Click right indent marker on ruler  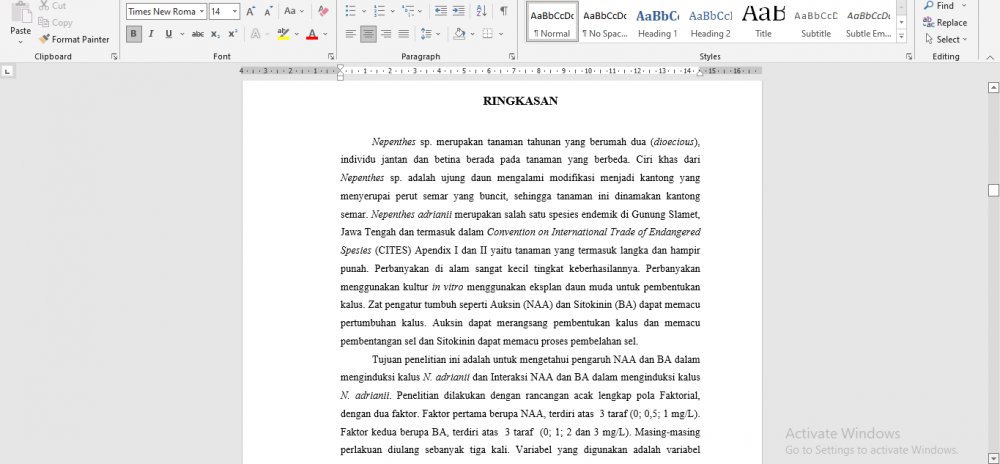click(x=700, y=73)
